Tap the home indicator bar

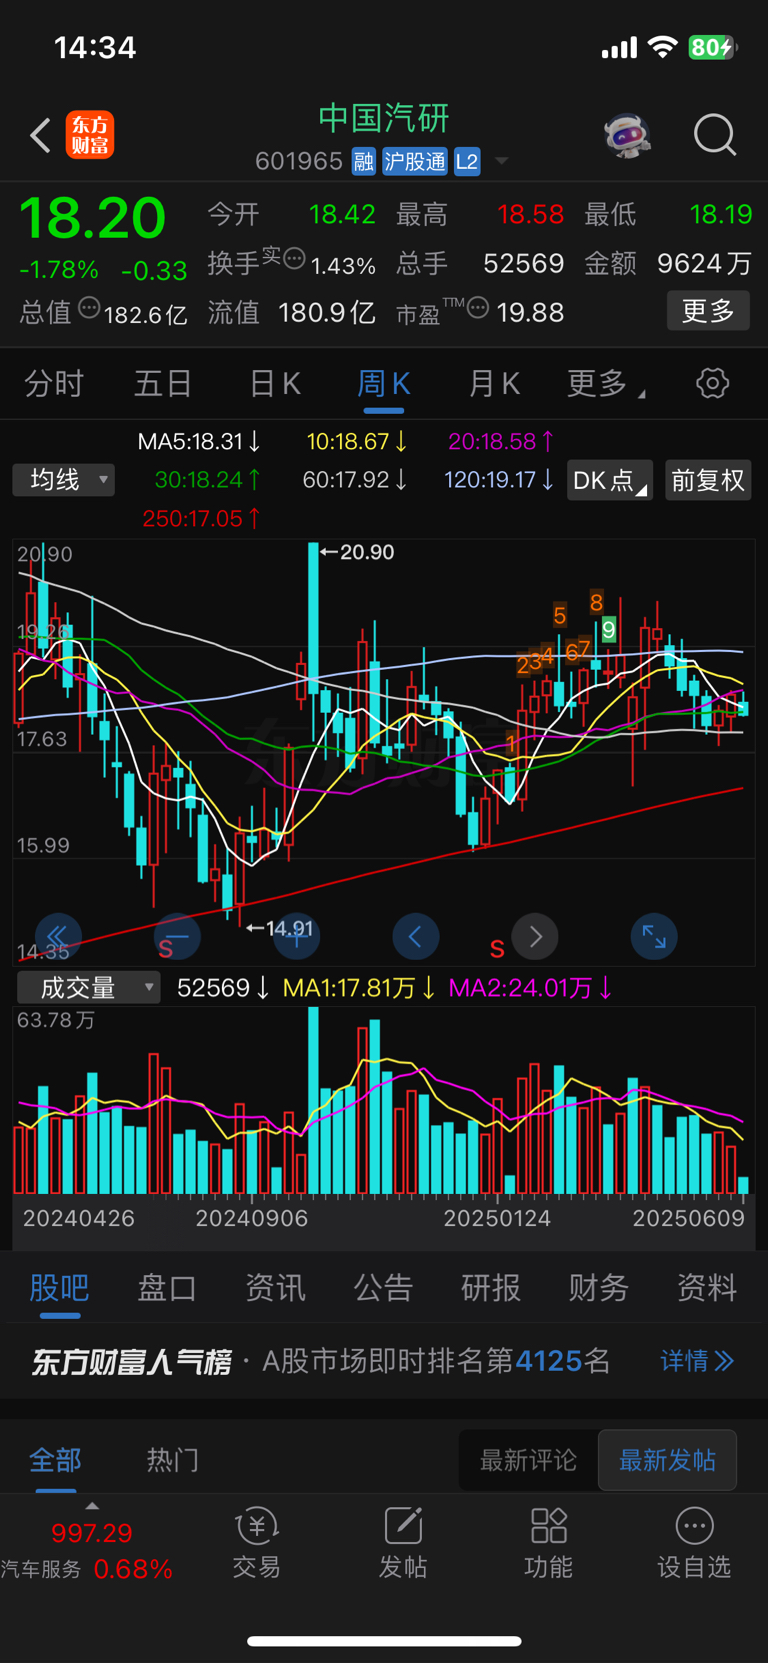pos(384,1641)
